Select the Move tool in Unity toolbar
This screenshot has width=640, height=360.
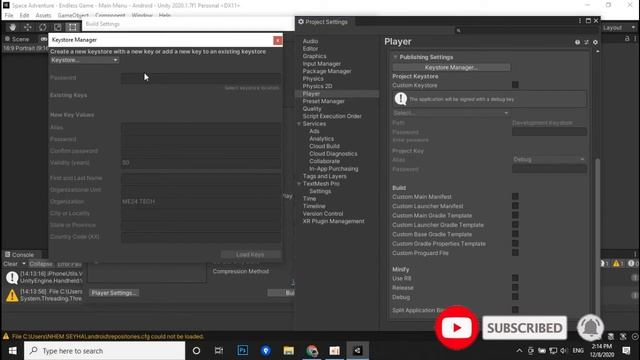point(28,27)
